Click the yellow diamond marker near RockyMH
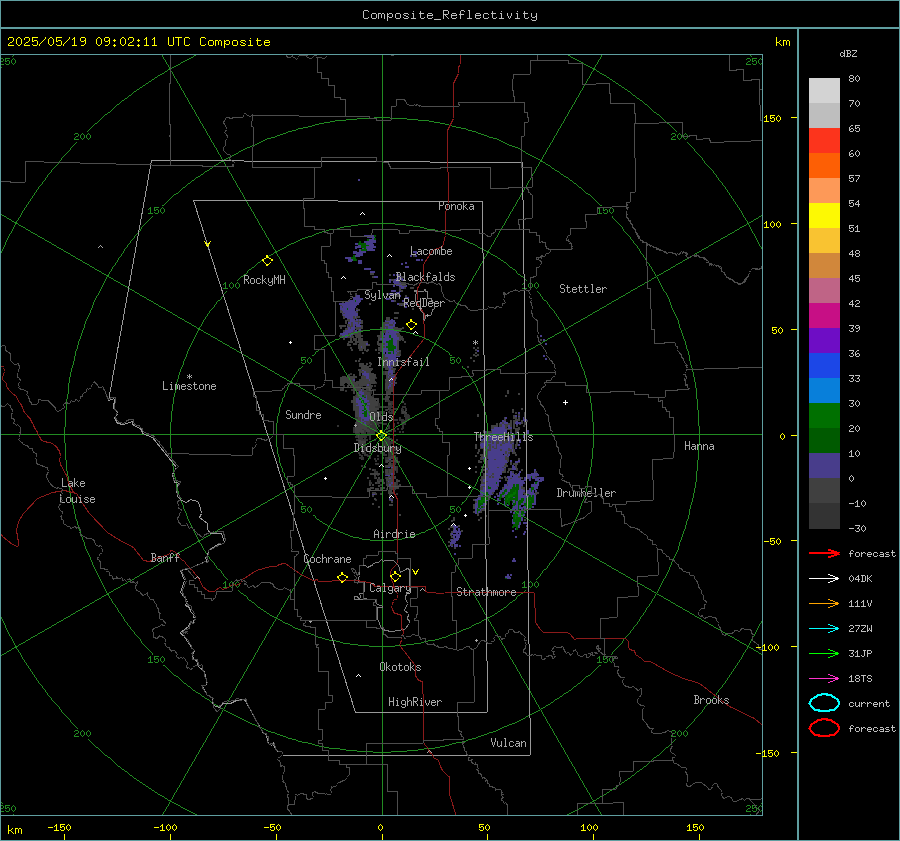 point(267,261)
